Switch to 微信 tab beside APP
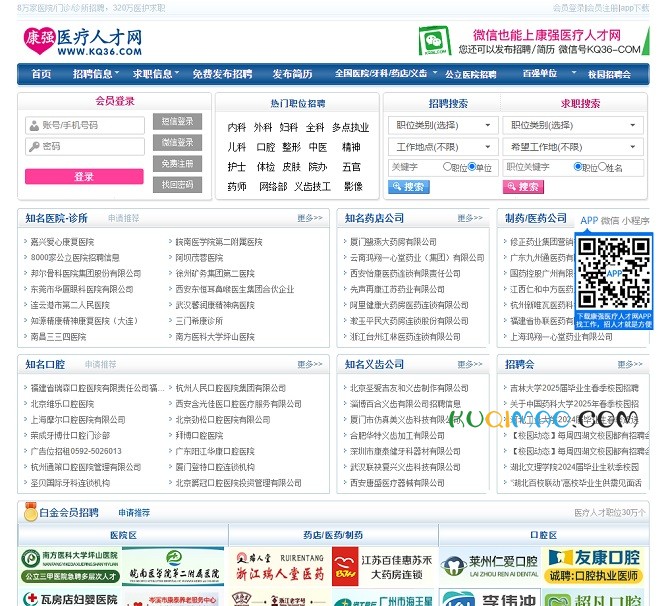 610,220
